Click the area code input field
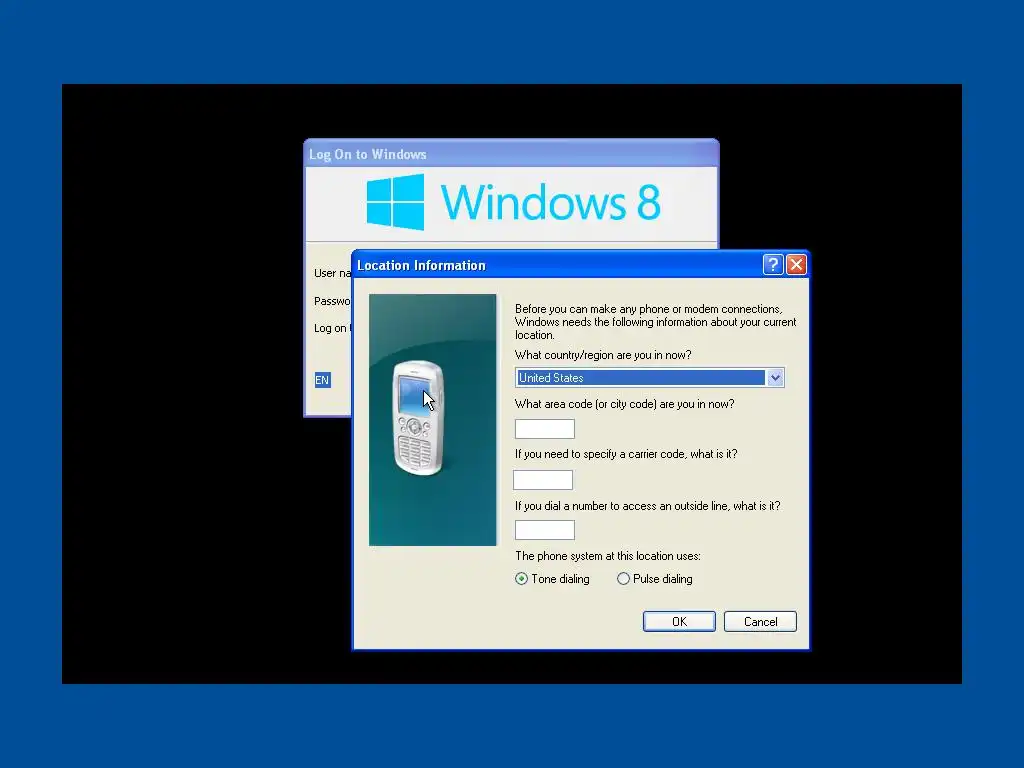Screen dimensions: 1024x768 pyautogui.click(x=545, y=429)
